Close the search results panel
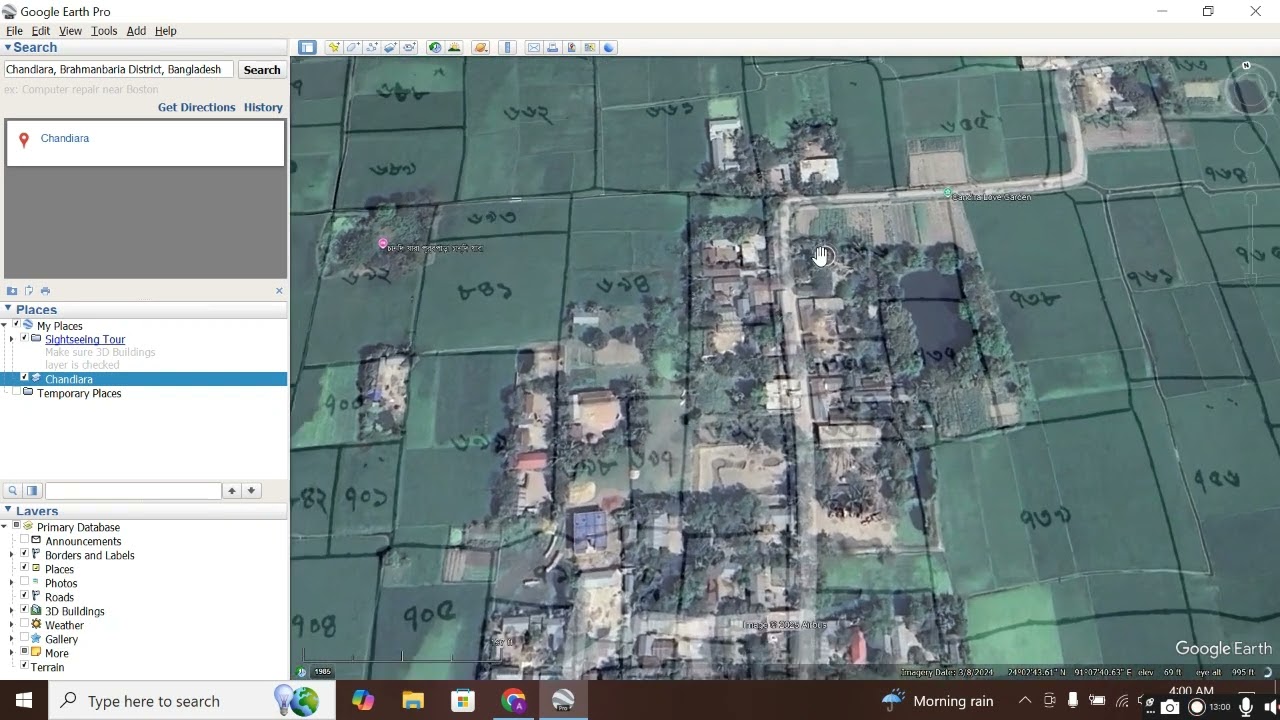This screenshot has height=720, width=1280. [279, 291]
